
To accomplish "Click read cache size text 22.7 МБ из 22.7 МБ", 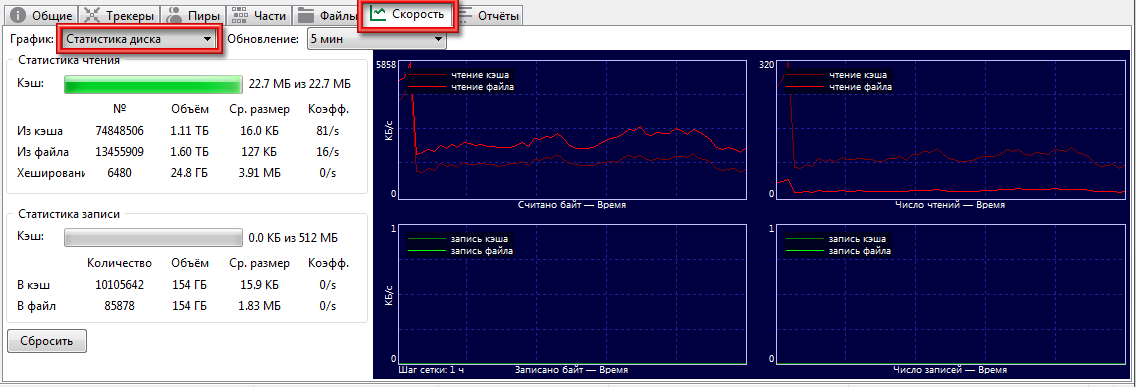I will coord(299,84).
